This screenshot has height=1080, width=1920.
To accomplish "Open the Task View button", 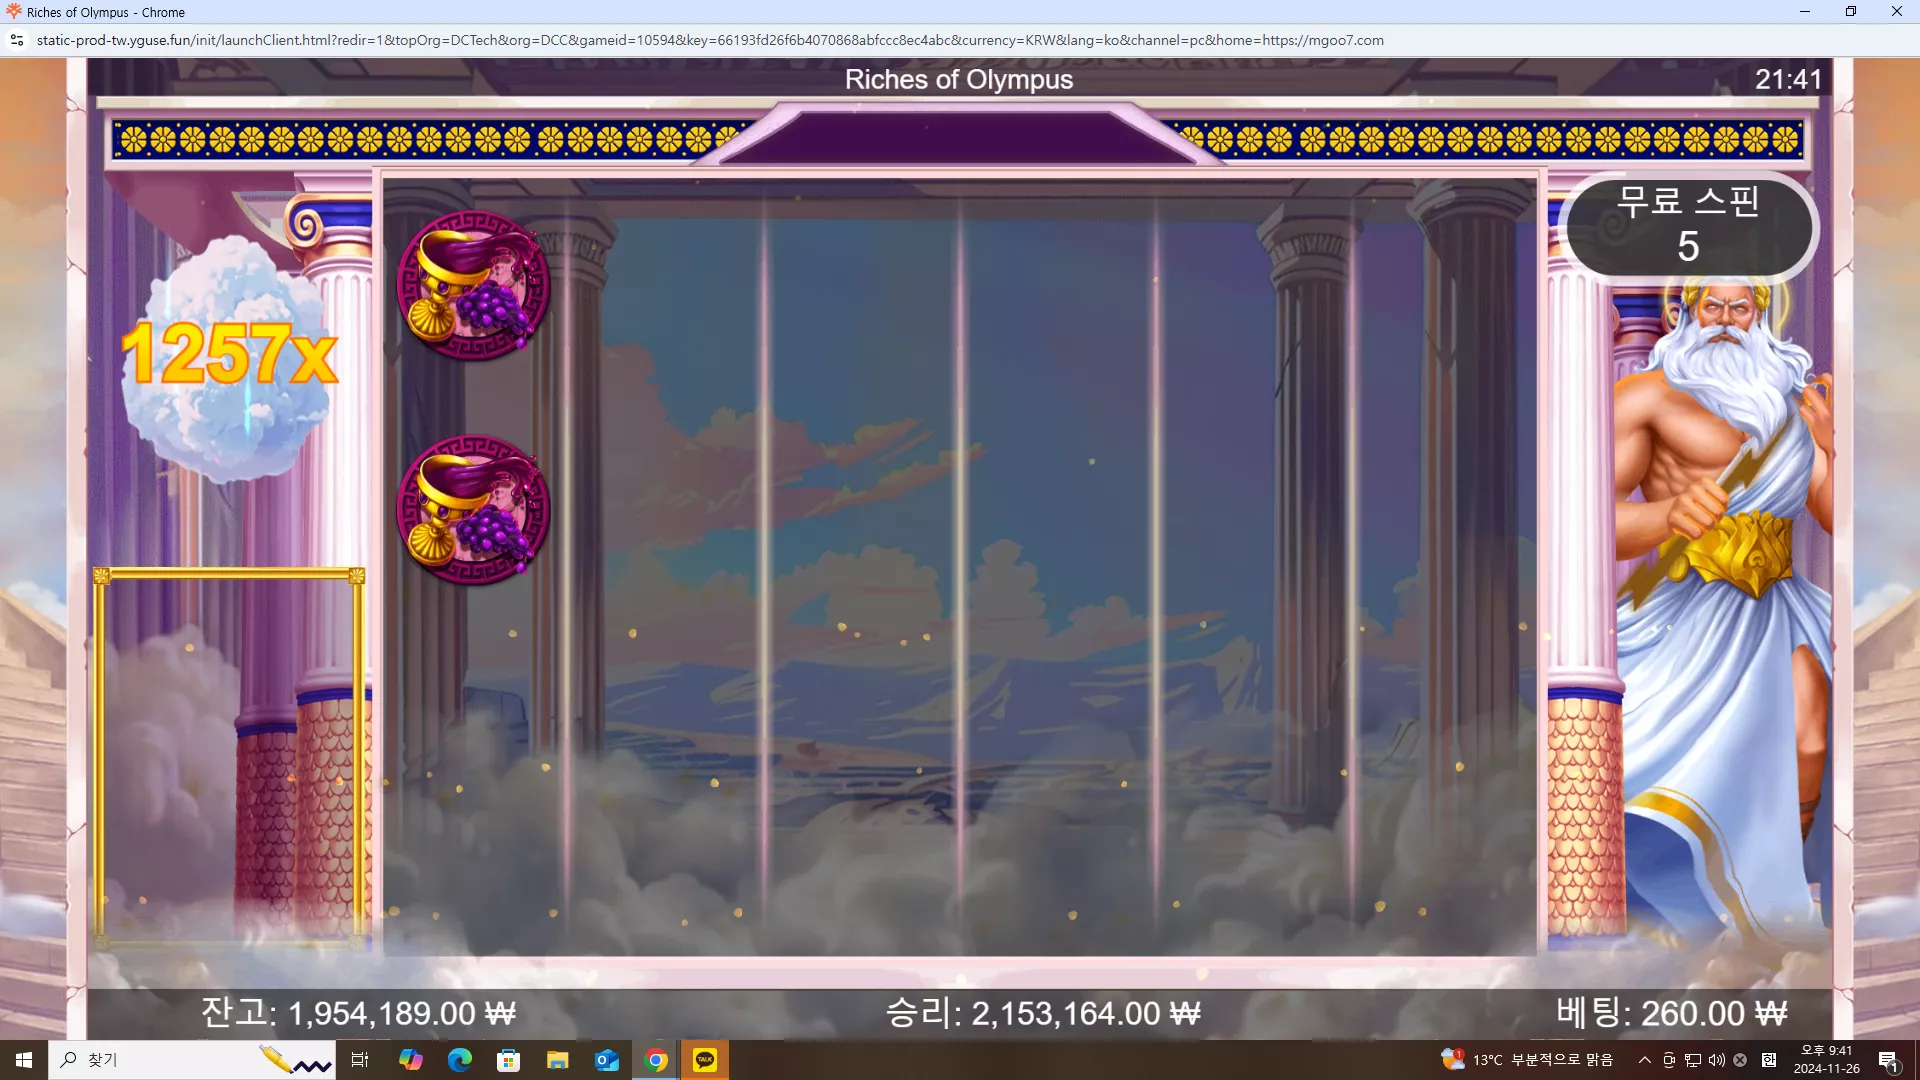I will tap(360, 1060).
